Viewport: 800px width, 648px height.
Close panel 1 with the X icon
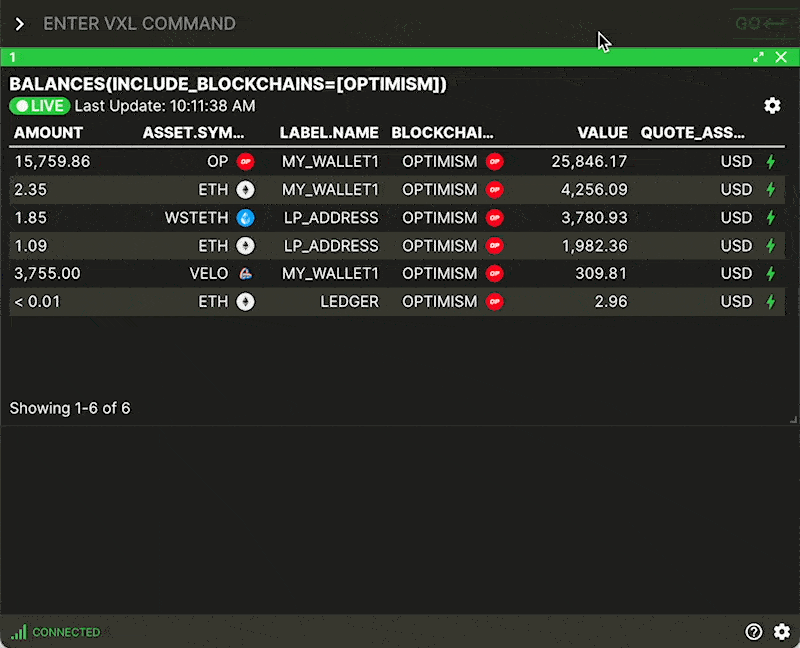(781, 57)
